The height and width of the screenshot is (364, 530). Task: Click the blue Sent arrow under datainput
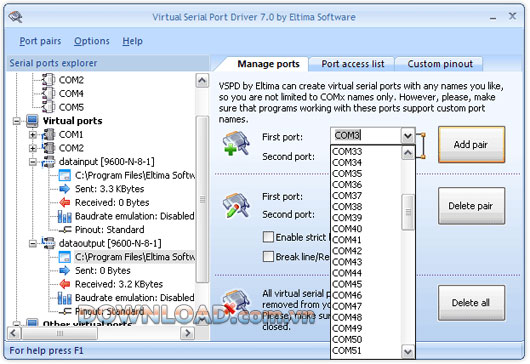coord(64,189)
